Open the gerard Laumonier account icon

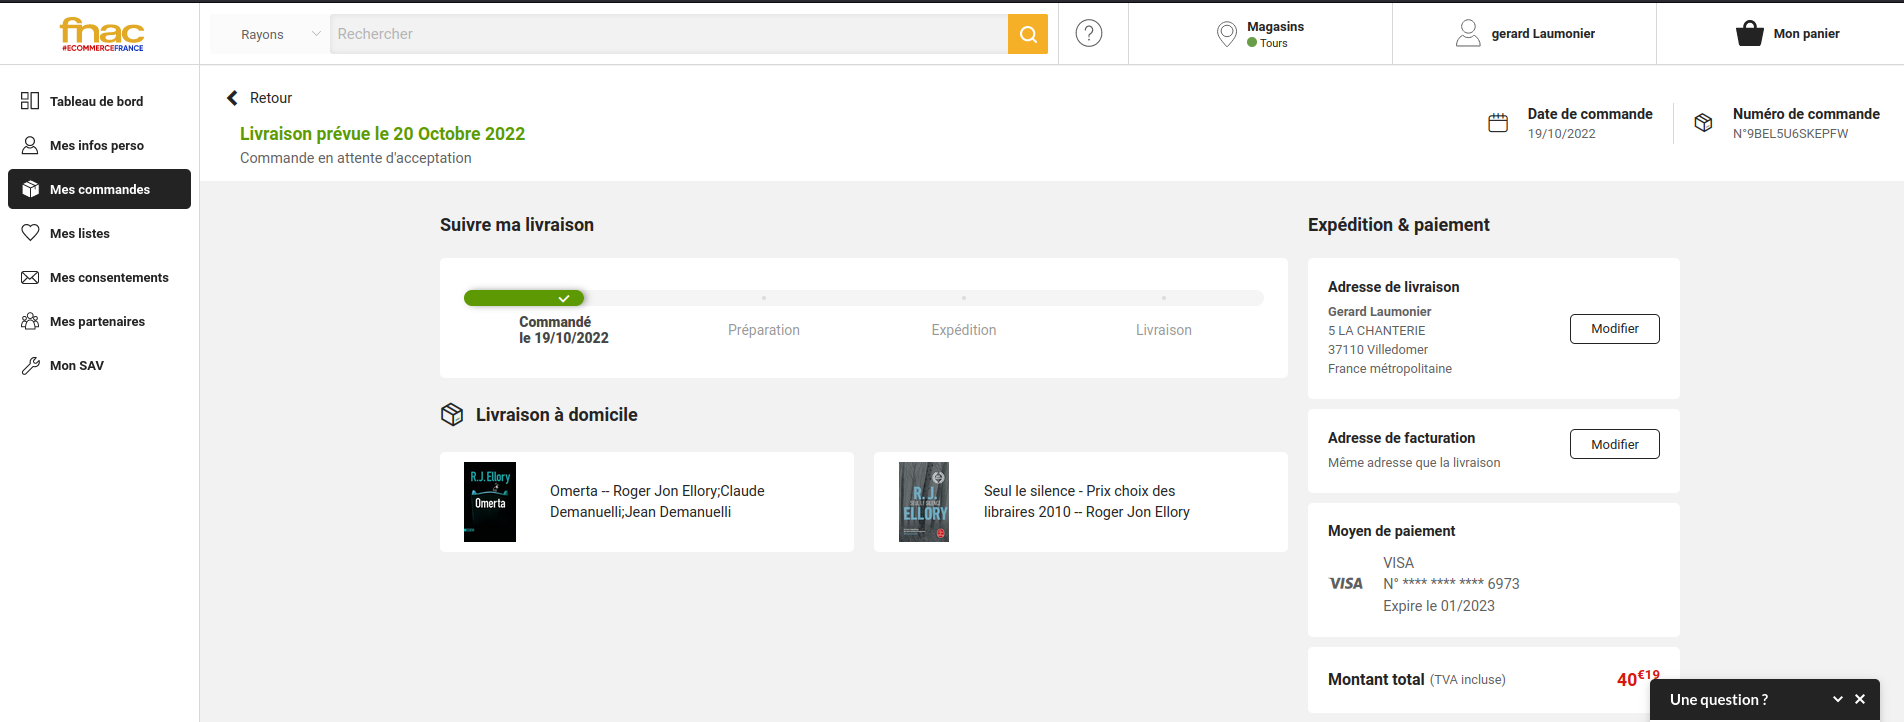pyautogui.click(x=1467, y=34)
